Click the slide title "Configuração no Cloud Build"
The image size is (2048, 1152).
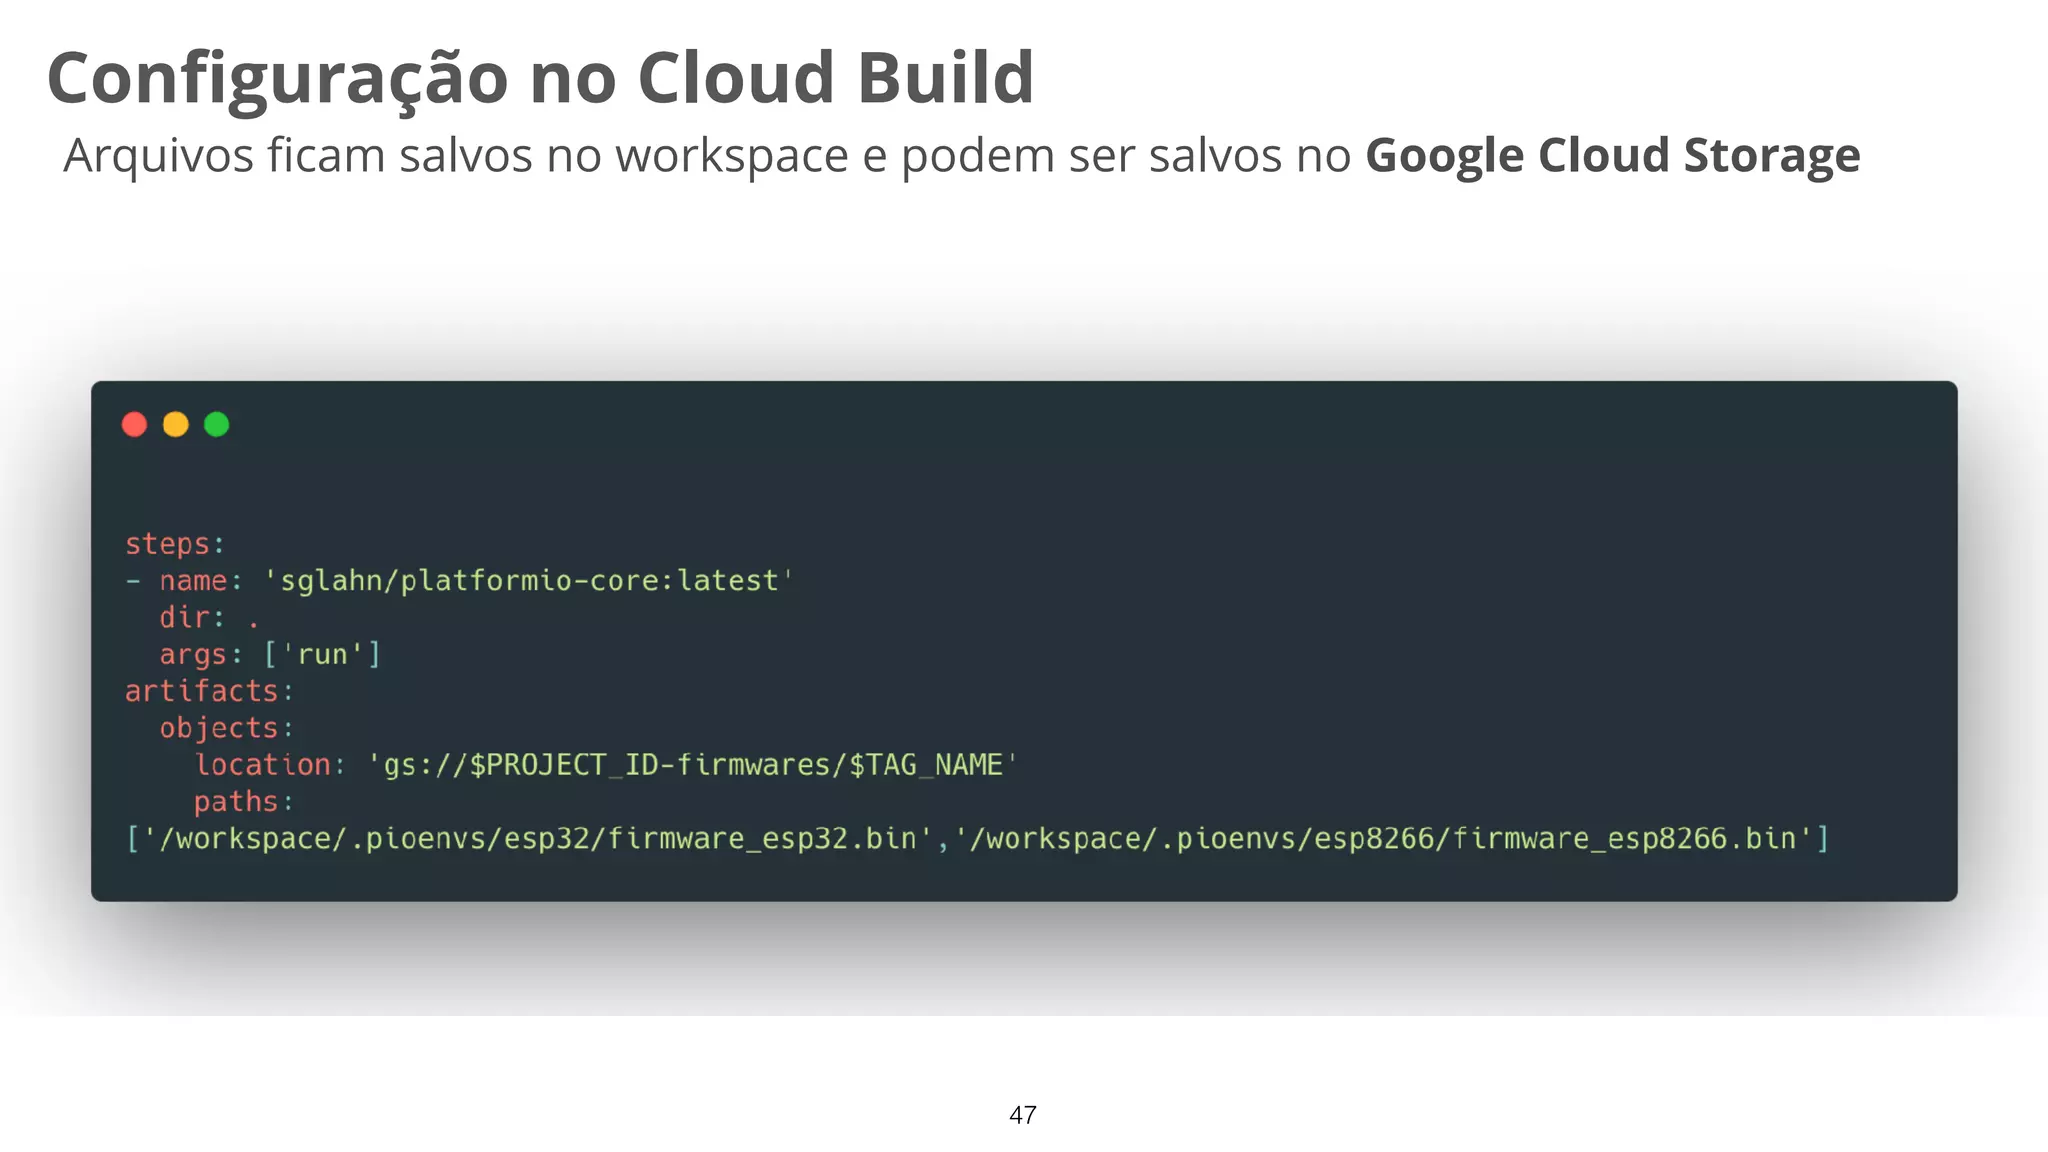tap(540, 78)
